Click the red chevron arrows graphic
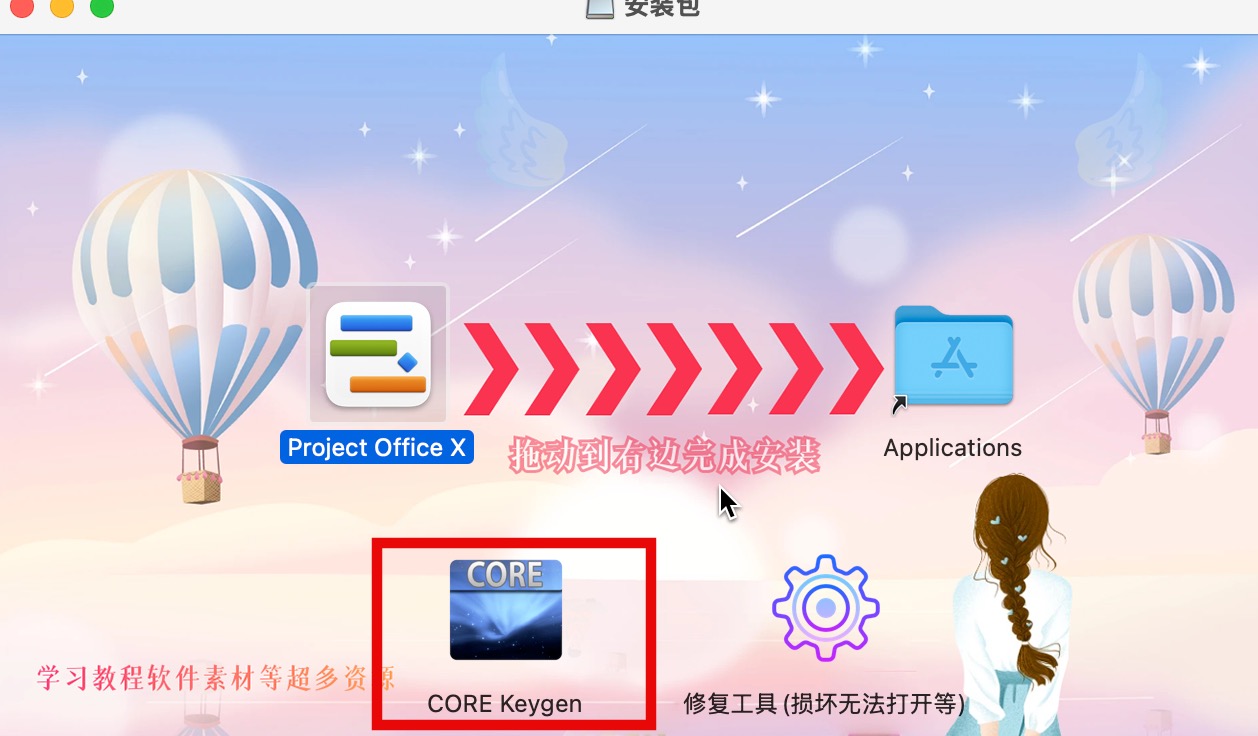Viewport: 1258px width, 736px height. (674, 369)
